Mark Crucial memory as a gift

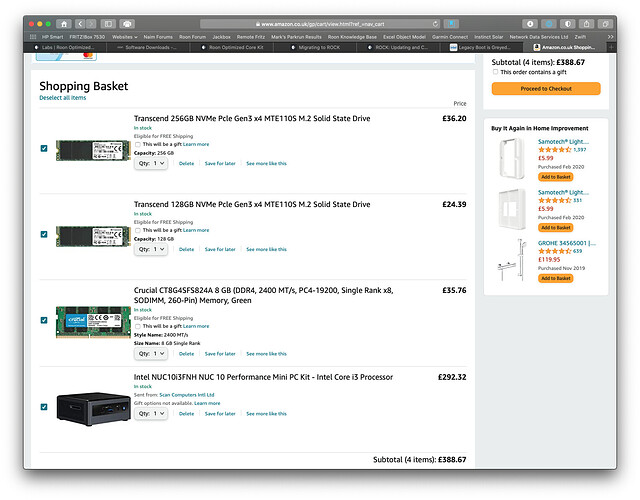coord(138,326)
